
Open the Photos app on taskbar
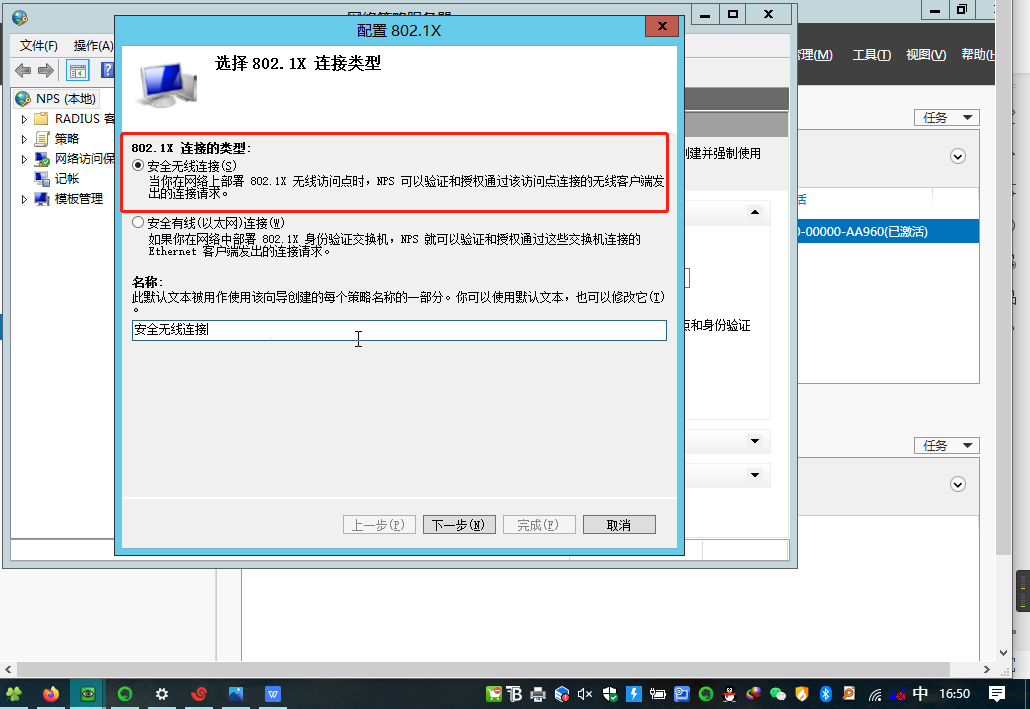tap(236, 694)
